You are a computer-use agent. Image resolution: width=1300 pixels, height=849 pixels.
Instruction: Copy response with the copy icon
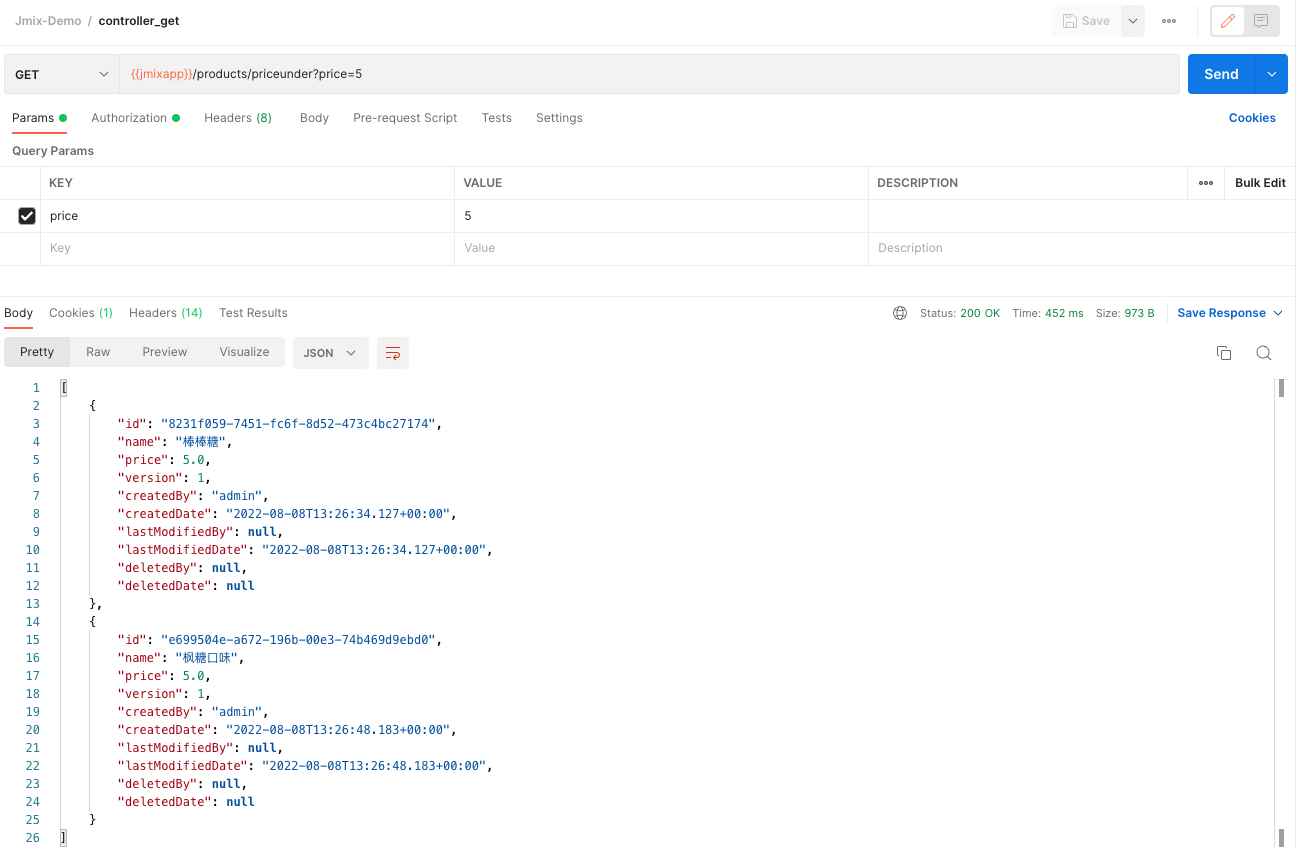point(1224,353)
